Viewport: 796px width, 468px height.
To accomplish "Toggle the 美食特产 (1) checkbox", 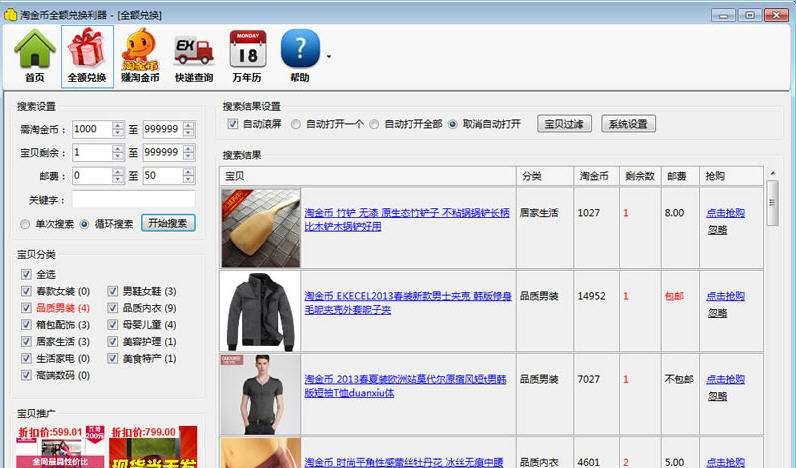I will tap(112, 358).
